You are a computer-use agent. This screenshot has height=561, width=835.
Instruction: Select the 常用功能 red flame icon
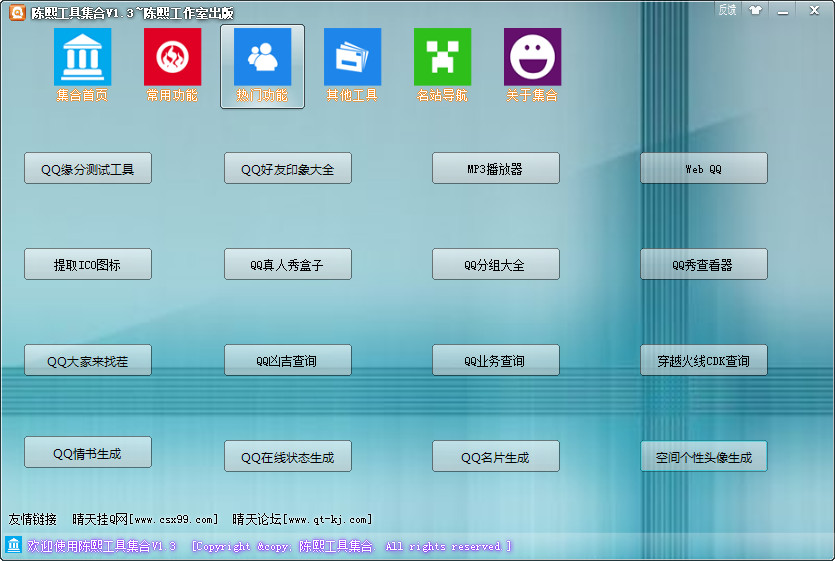tap(172, 58)
